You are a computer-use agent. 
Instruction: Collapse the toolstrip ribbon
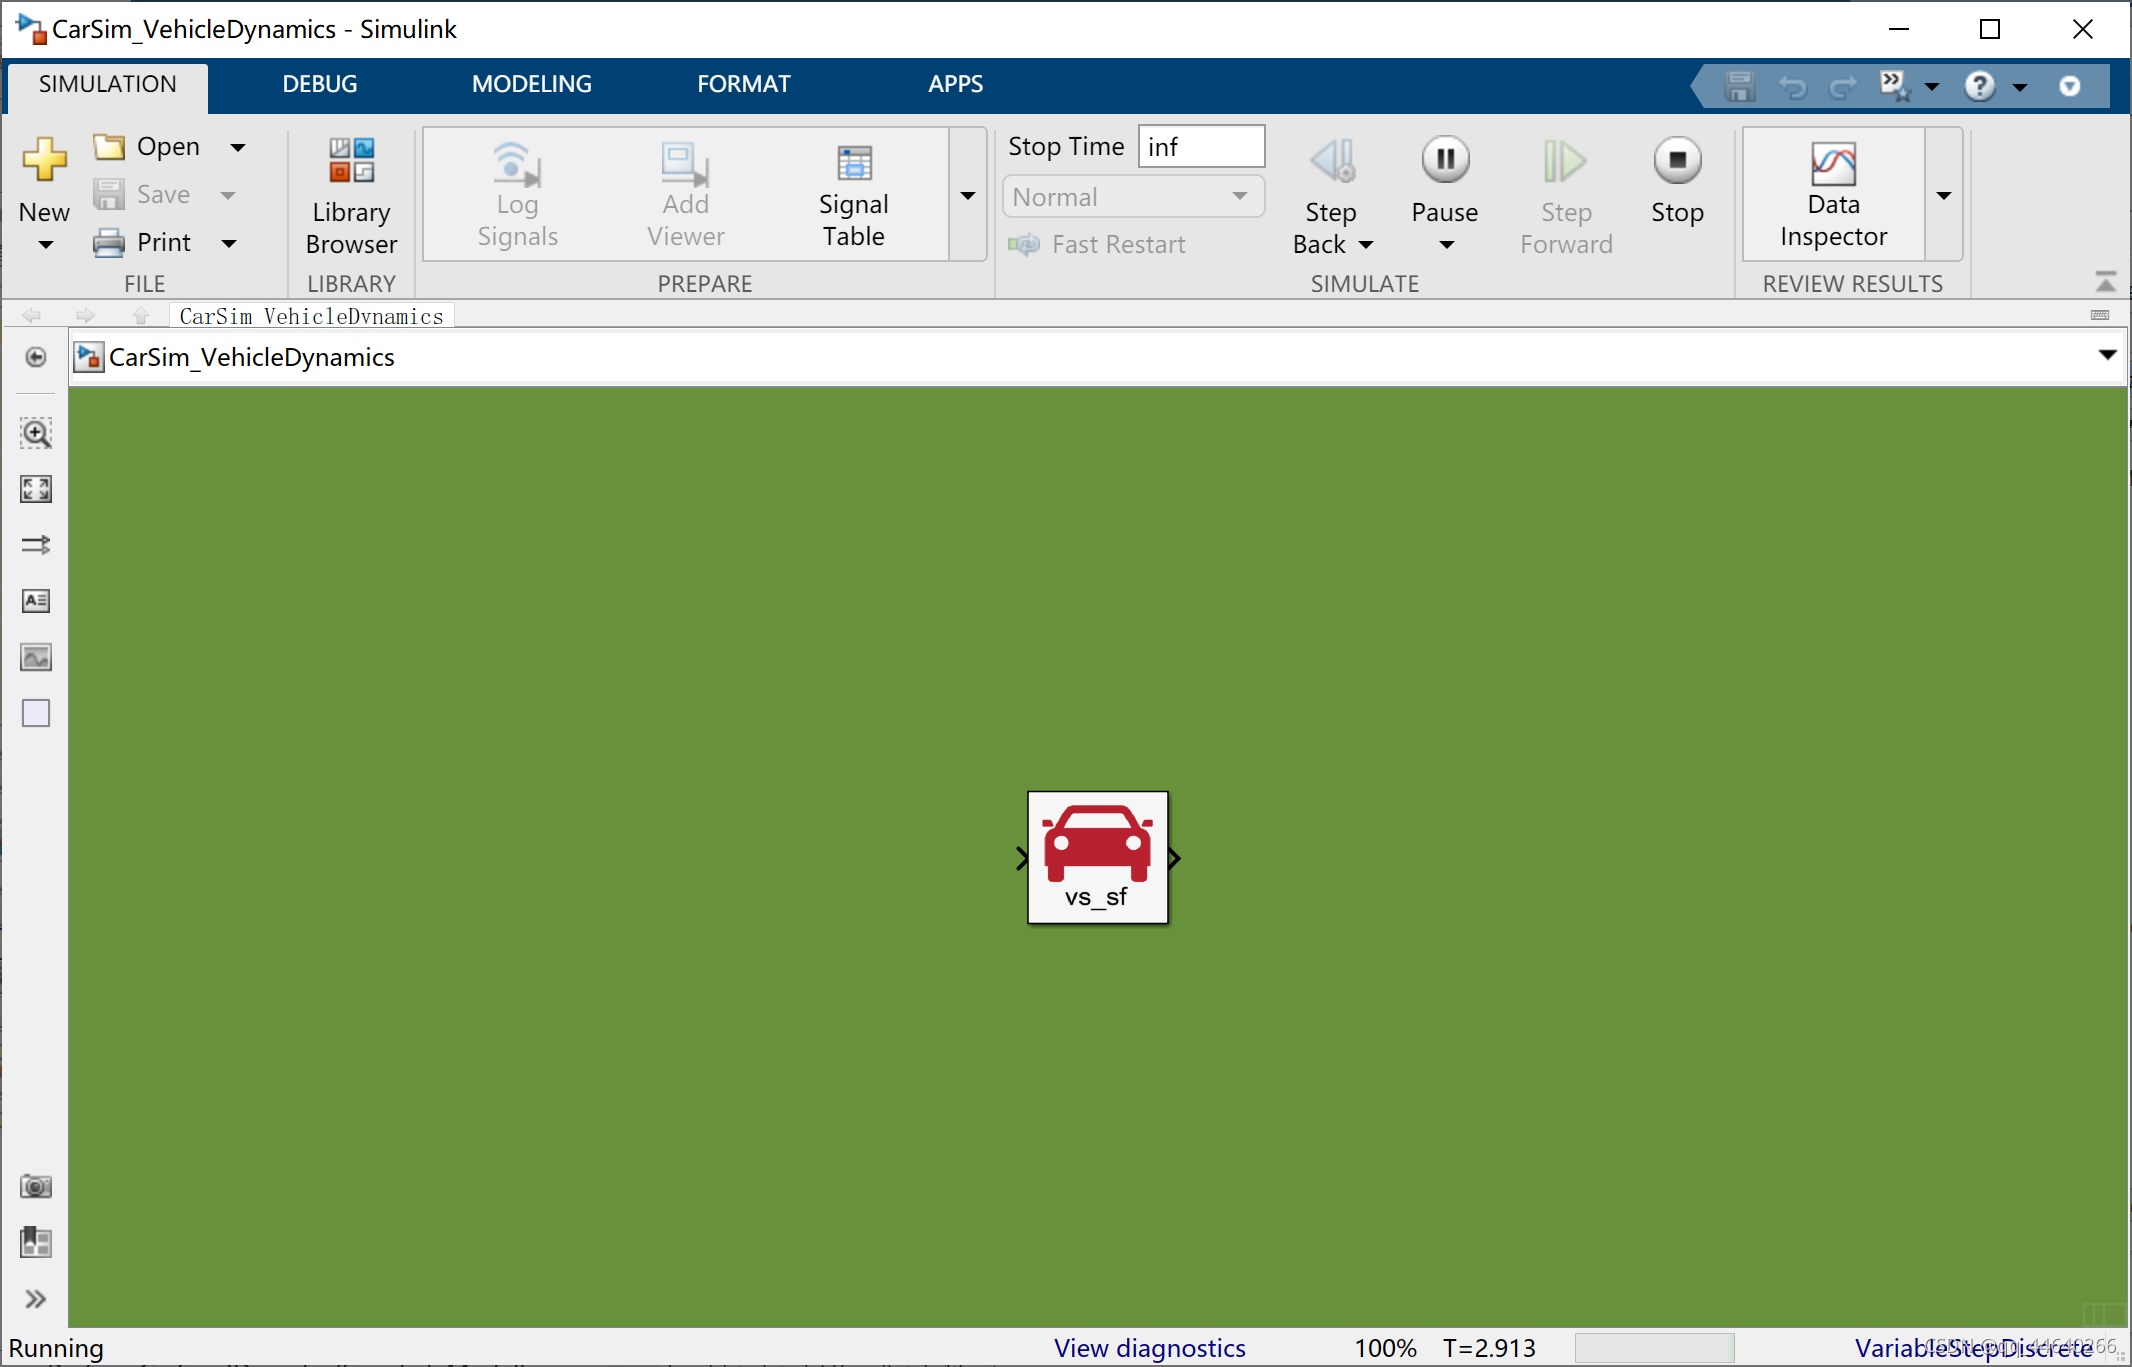tap(2105, 283)
